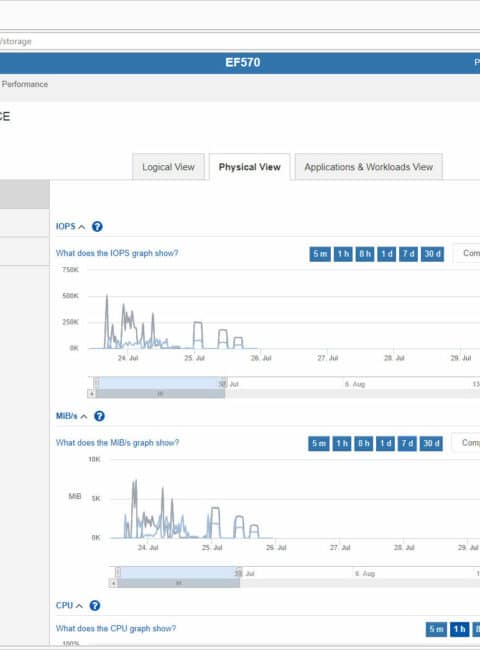Open 'What does the CPU graph show?' link
This screenshot has width=480, height=650.
click(x=116, y=628)
